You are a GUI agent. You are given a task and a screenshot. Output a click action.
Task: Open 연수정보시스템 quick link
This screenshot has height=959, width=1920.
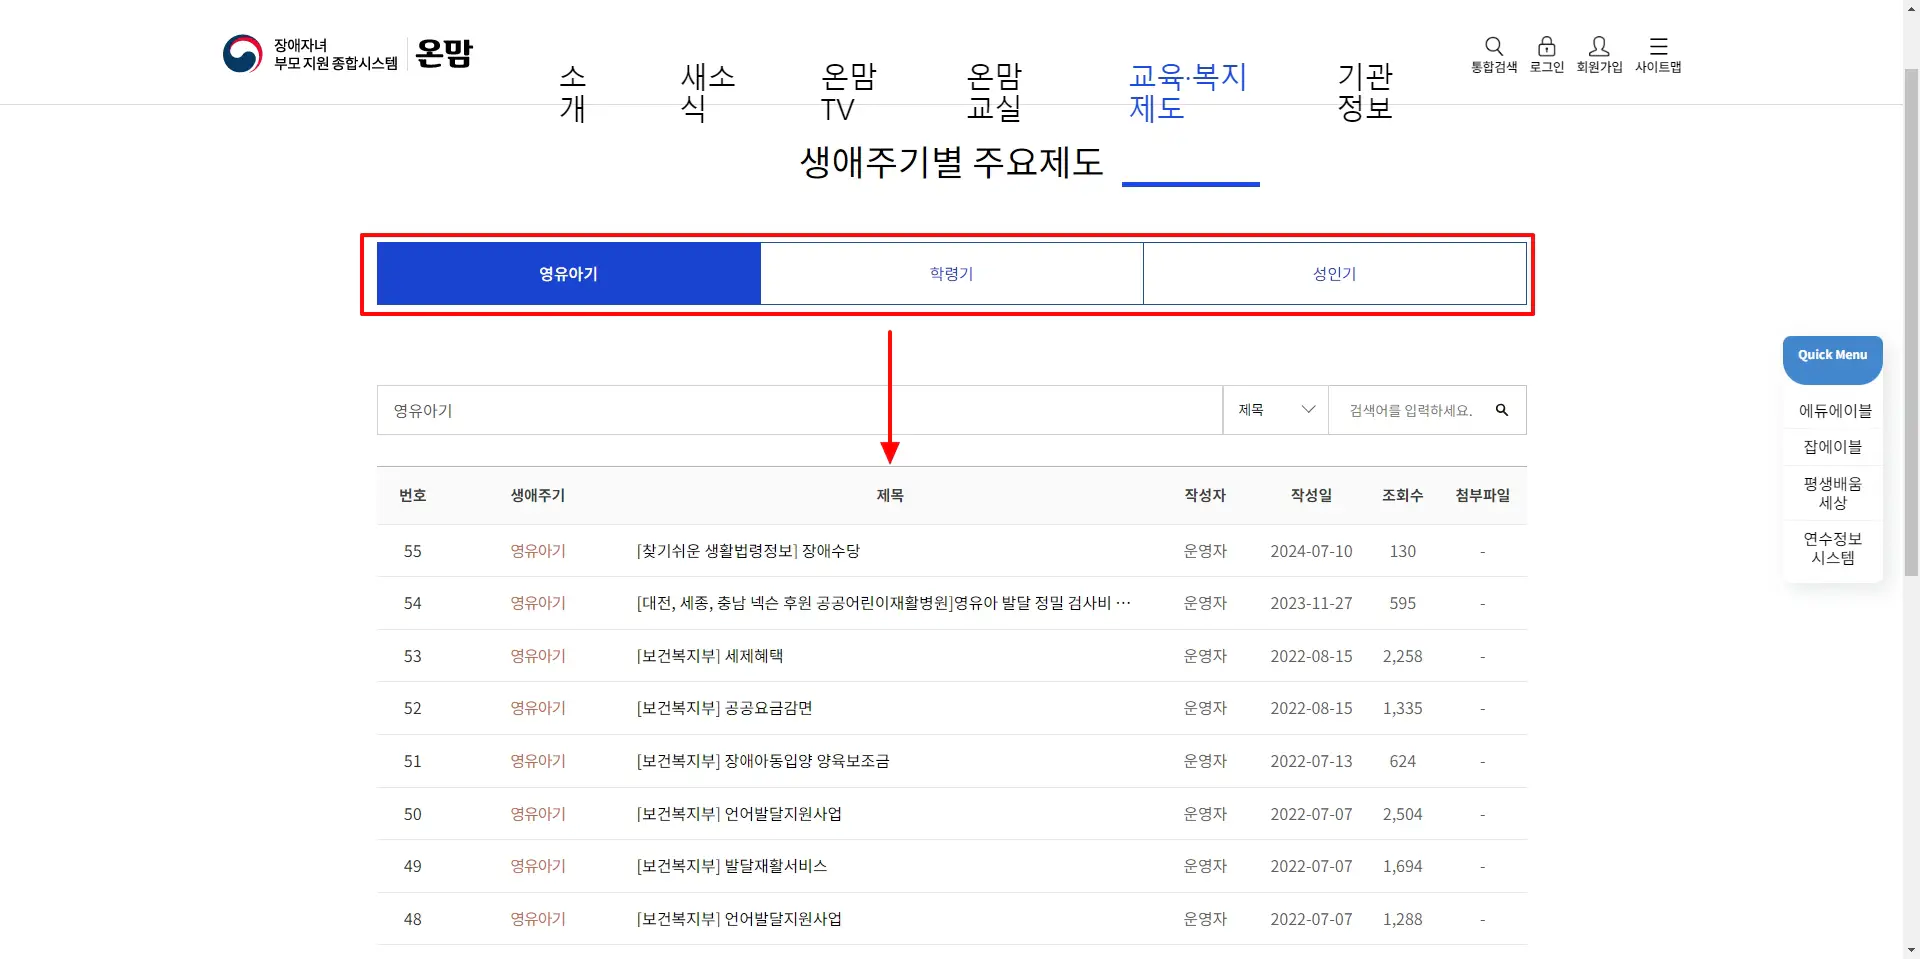pyautogui.click(x=1832, y=548)
